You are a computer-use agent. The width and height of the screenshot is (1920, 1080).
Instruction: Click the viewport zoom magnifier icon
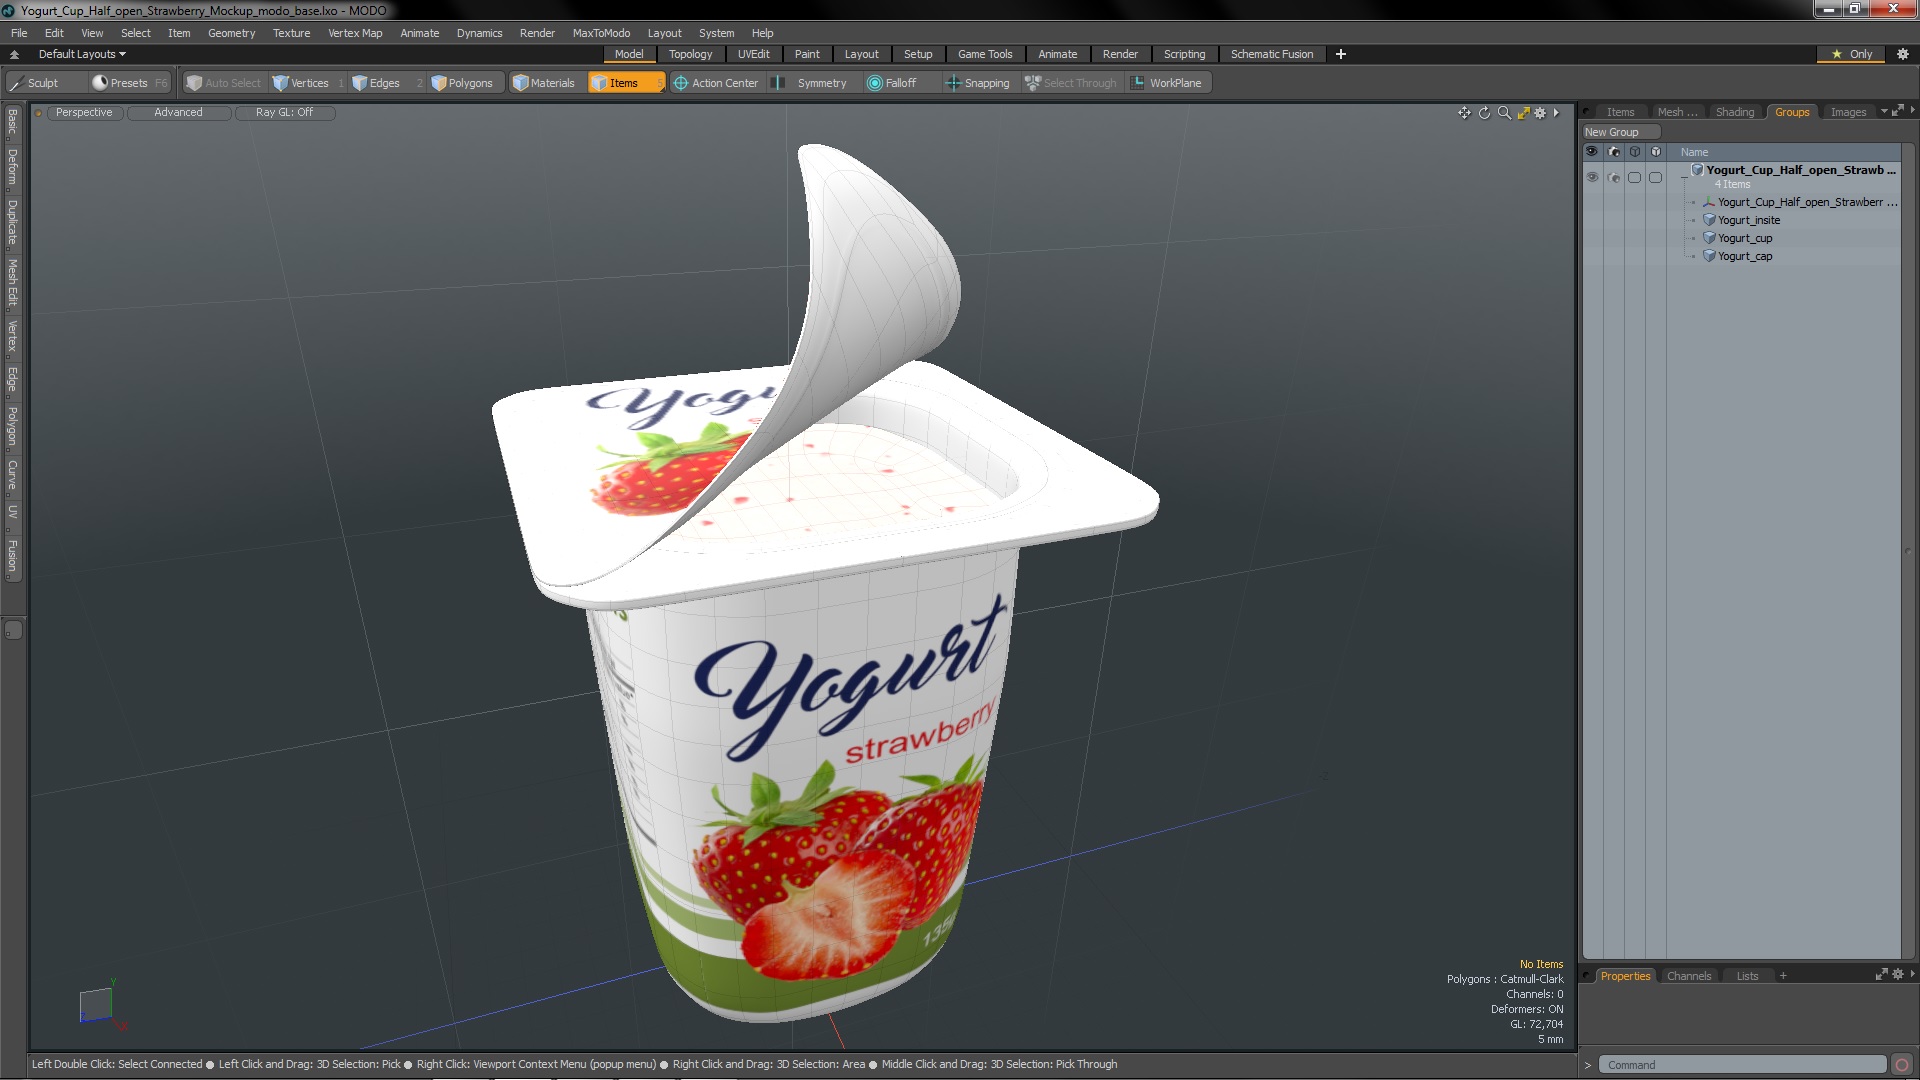[1504, 113]
